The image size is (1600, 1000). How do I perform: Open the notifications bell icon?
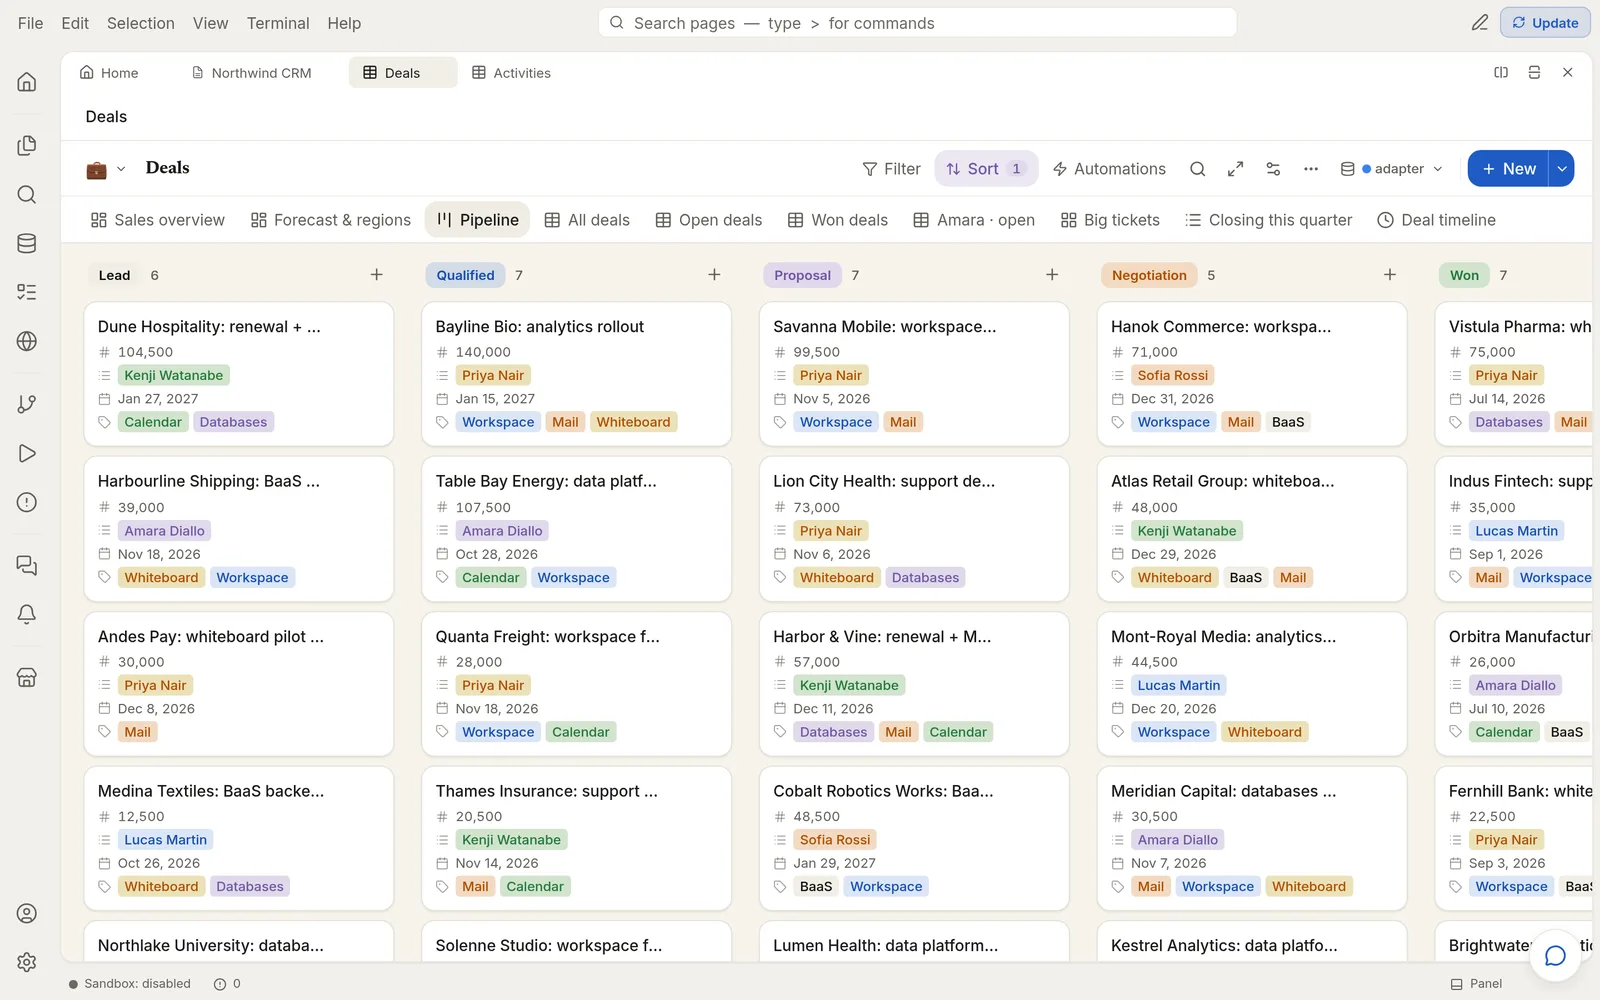coord(27,614)
